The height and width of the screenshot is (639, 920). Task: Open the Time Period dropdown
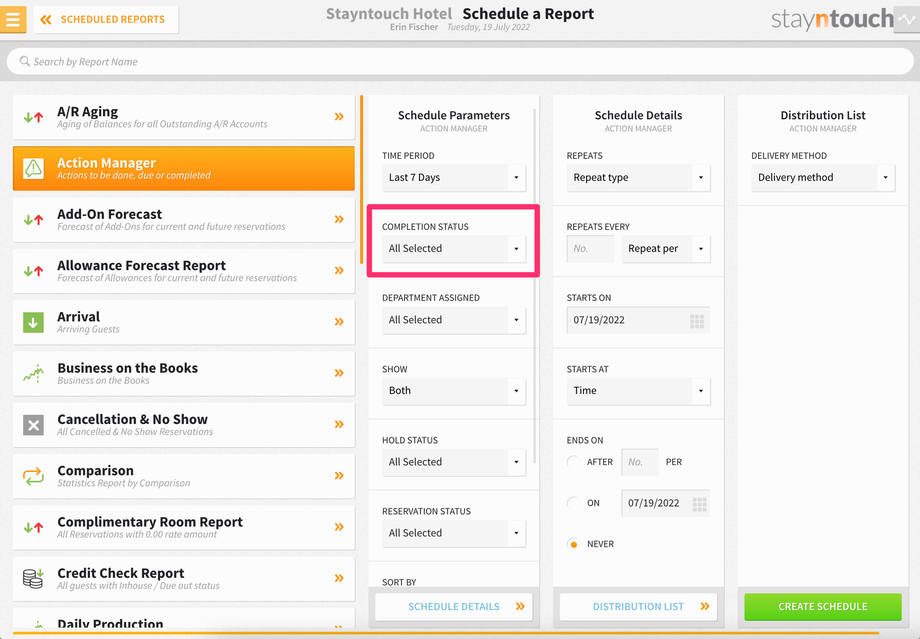pos(454,177)
